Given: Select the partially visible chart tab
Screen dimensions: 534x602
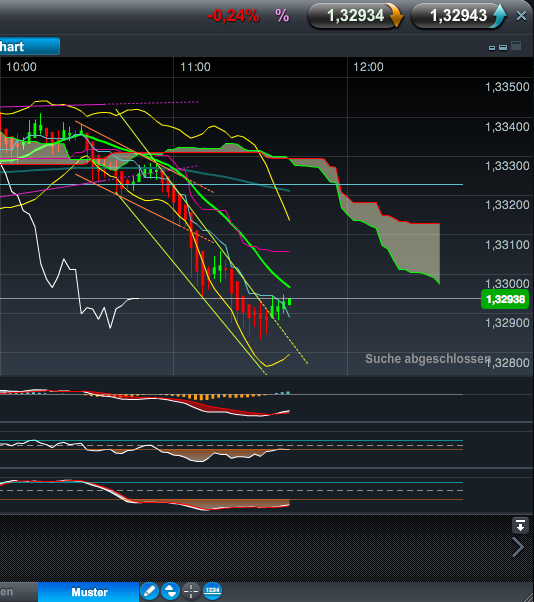Looking at the screenshot, I should 30,46.
